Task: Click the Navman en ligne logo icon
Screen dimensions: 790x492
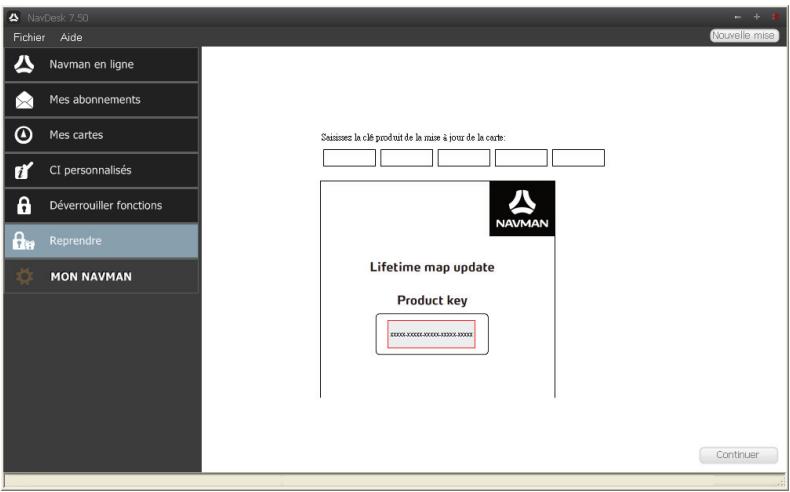Action: pos(24,64)
